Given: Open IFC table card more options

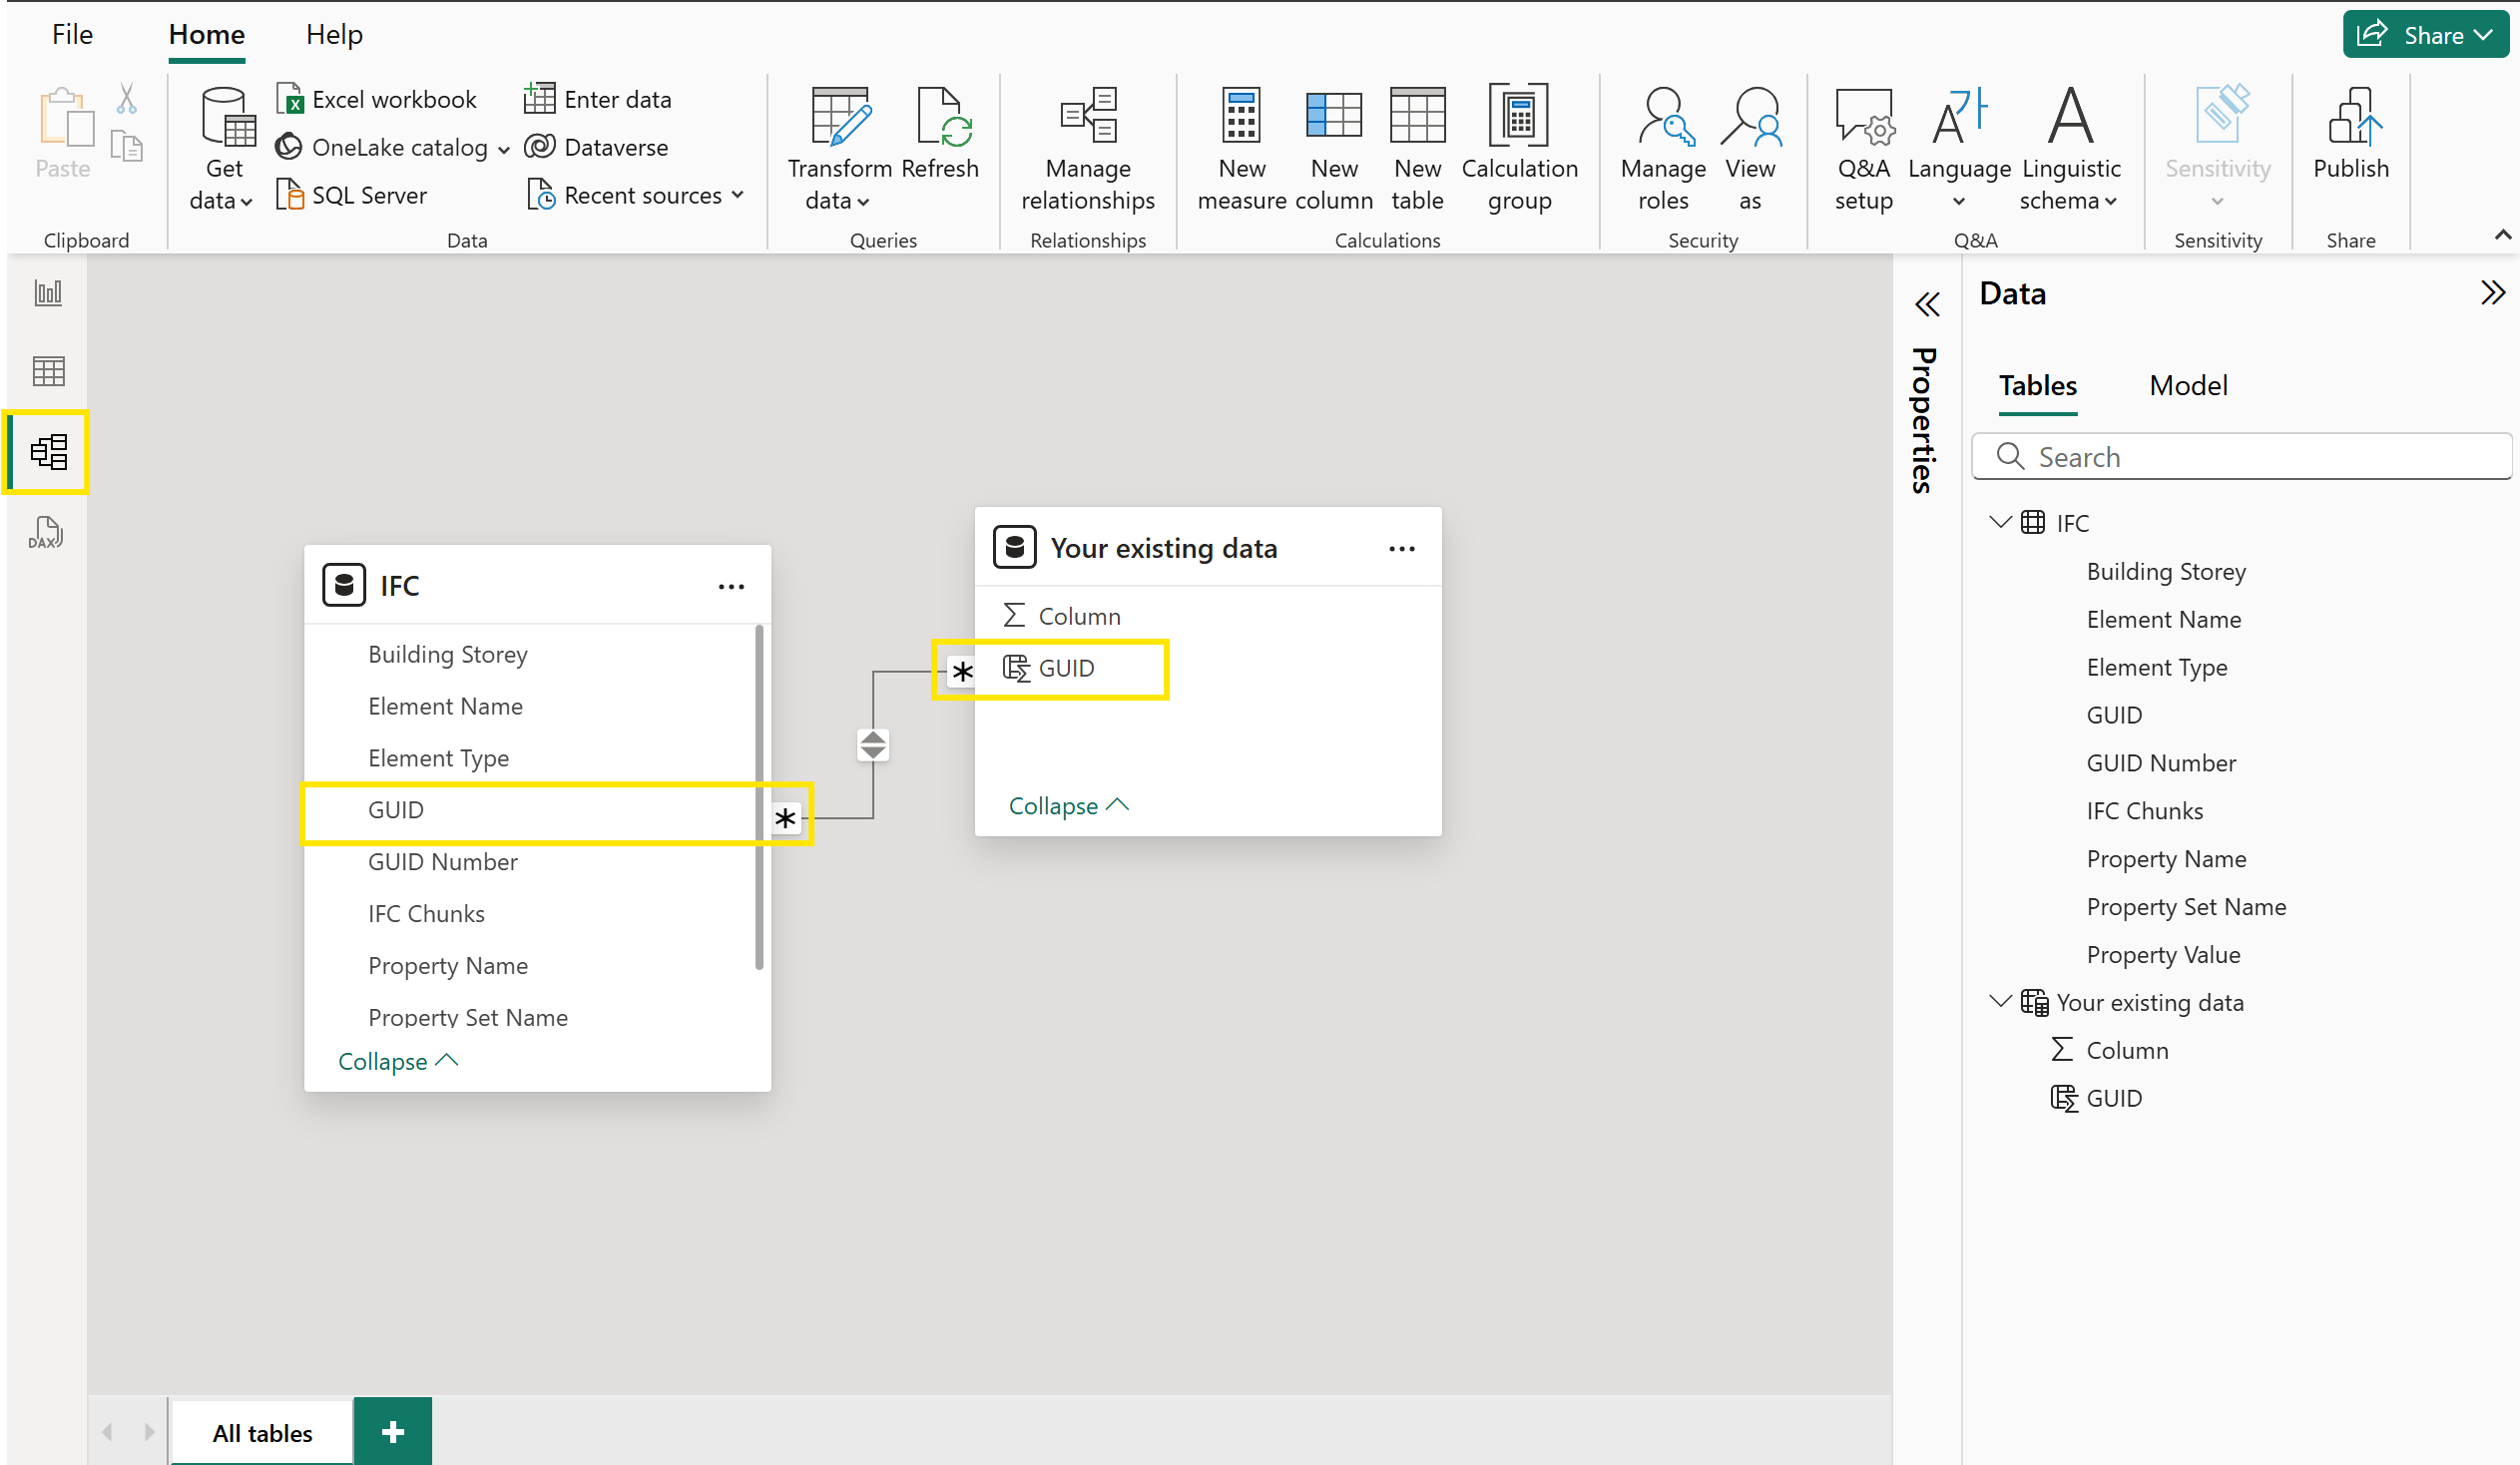Looking at the screenshot, I should click(731, 587).
